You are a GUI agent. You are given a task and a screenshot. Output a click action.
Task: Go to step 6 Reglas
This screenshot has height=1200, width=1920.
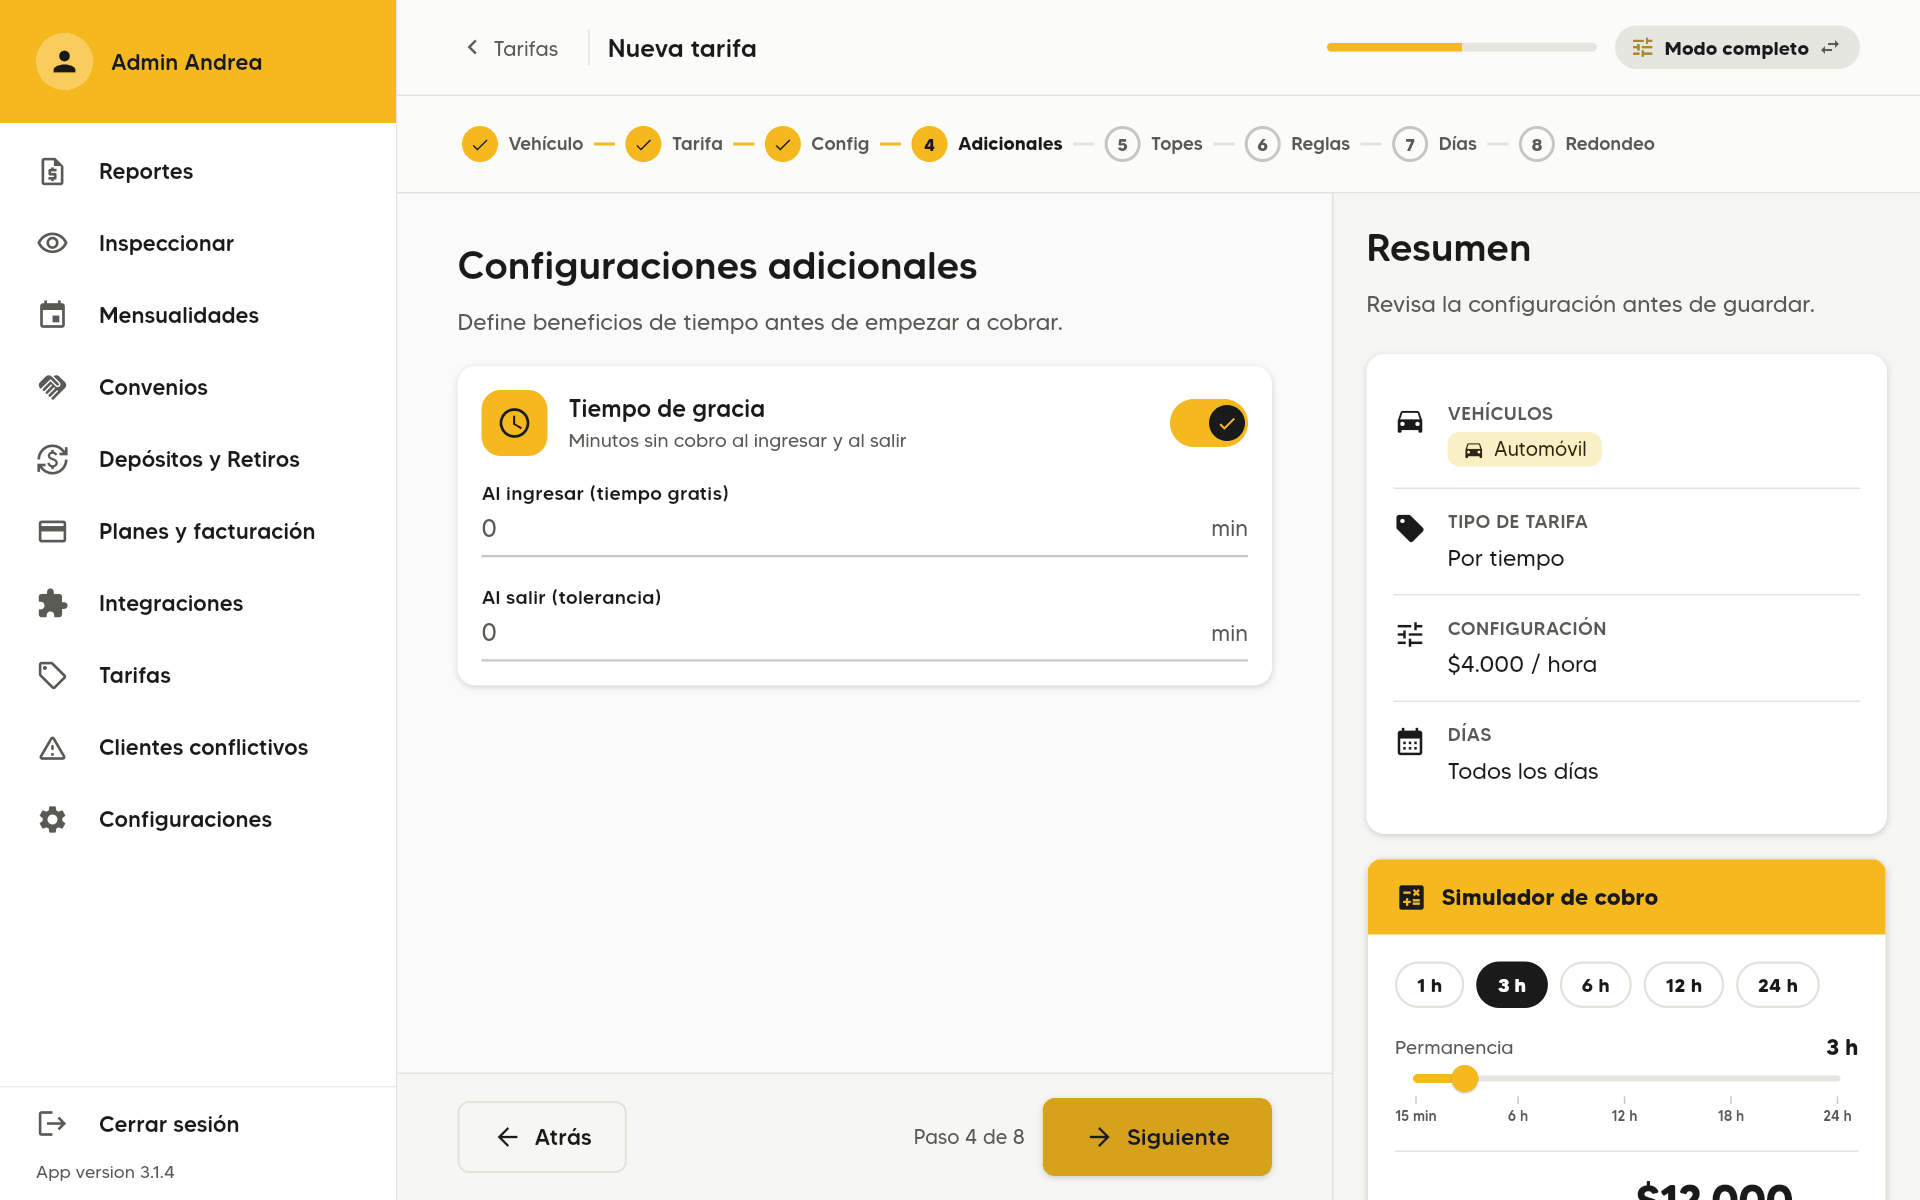tap(1297, 144)
